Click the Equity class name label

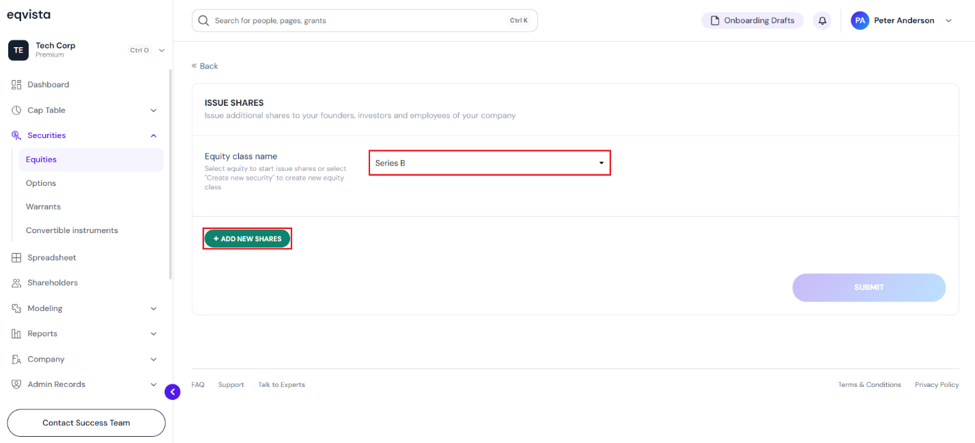pyautogui.click(x=241, y=156)
